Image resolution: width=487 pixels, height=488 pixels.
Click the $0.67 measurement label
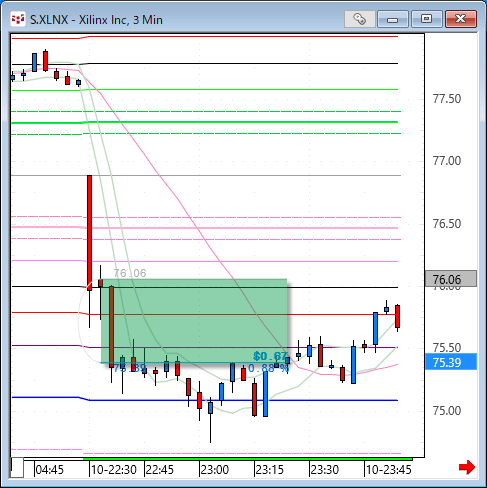270,356
